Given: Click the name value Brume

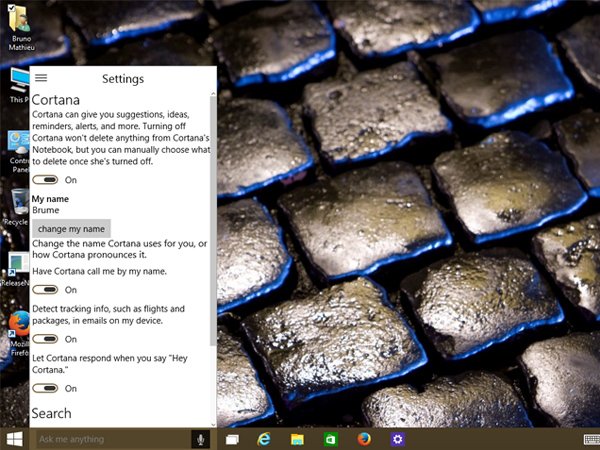Looking at the screenshot, I should (x=46, y=210).
